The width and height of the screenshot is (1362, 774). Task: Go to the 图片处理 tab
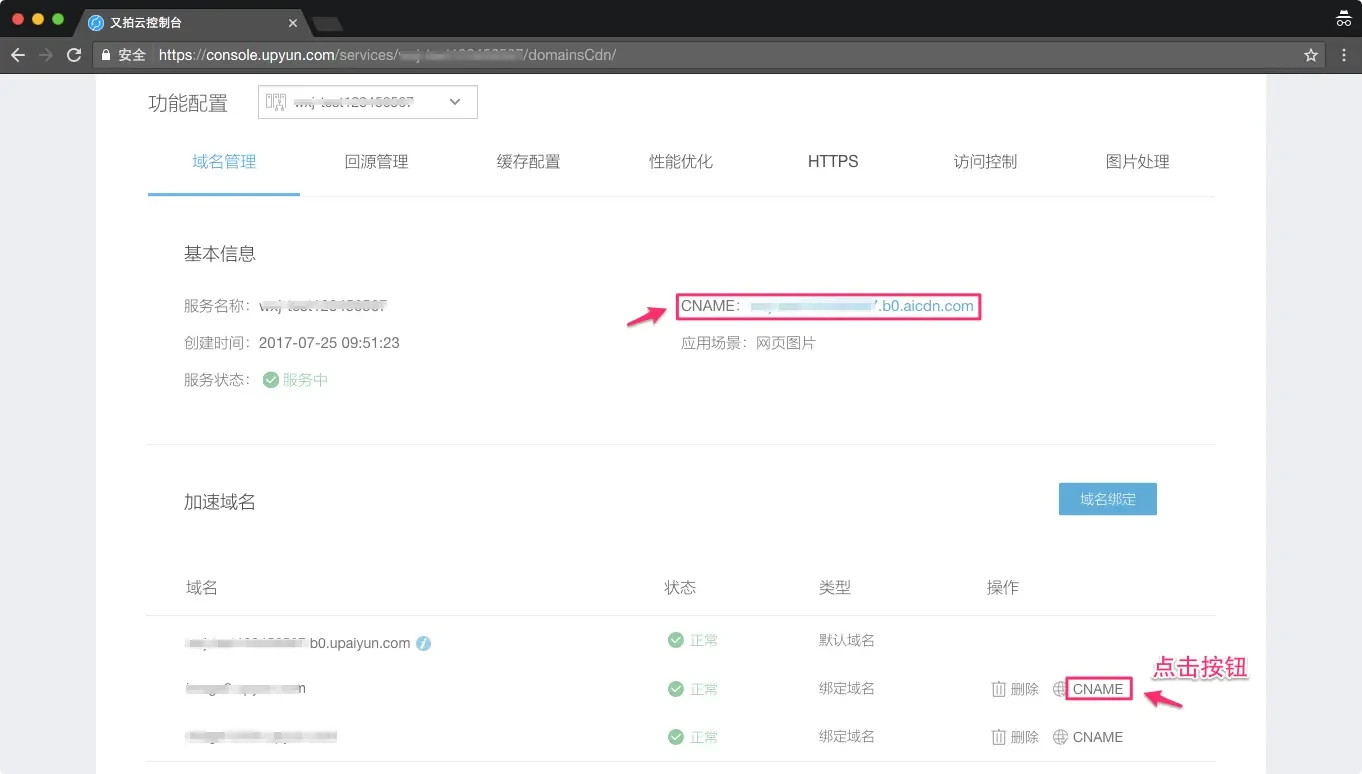pos(1137,162)
